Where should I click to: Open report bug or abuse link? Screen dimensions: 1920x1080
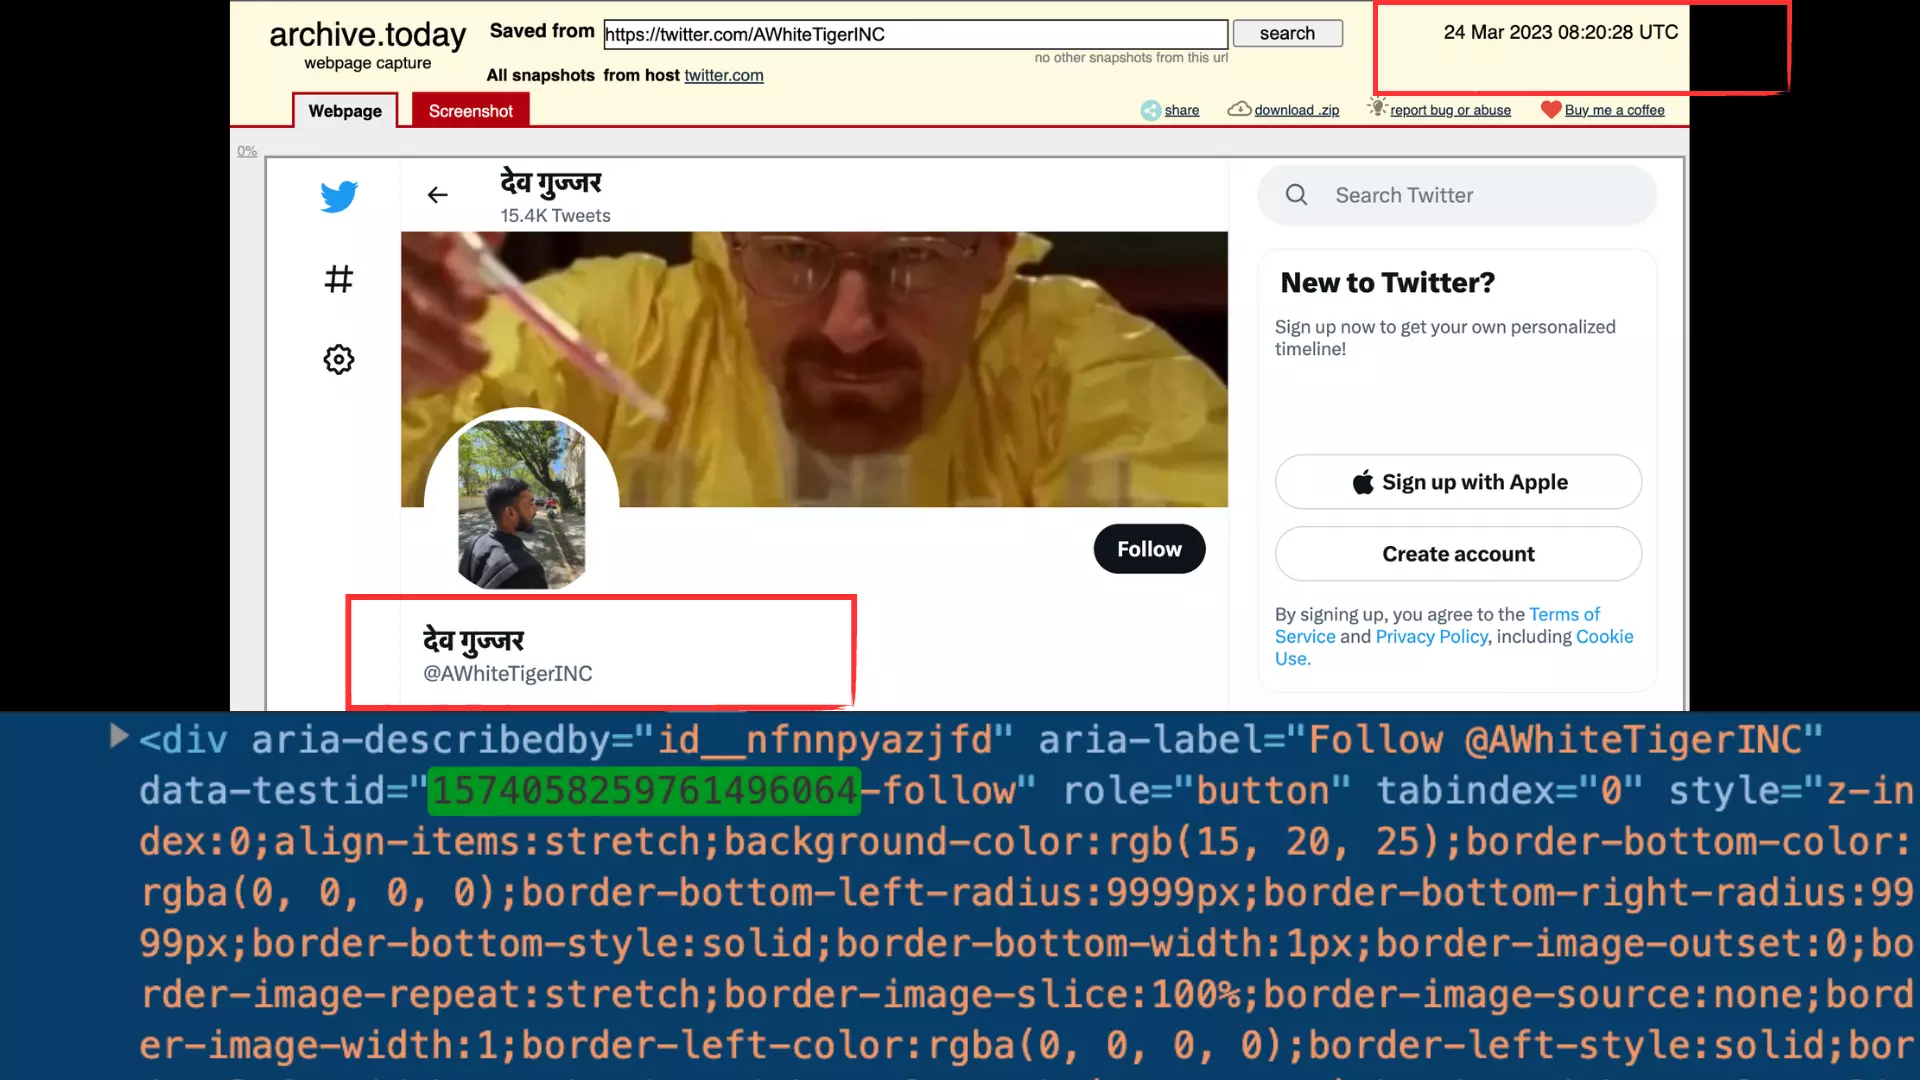(1450, 110)
